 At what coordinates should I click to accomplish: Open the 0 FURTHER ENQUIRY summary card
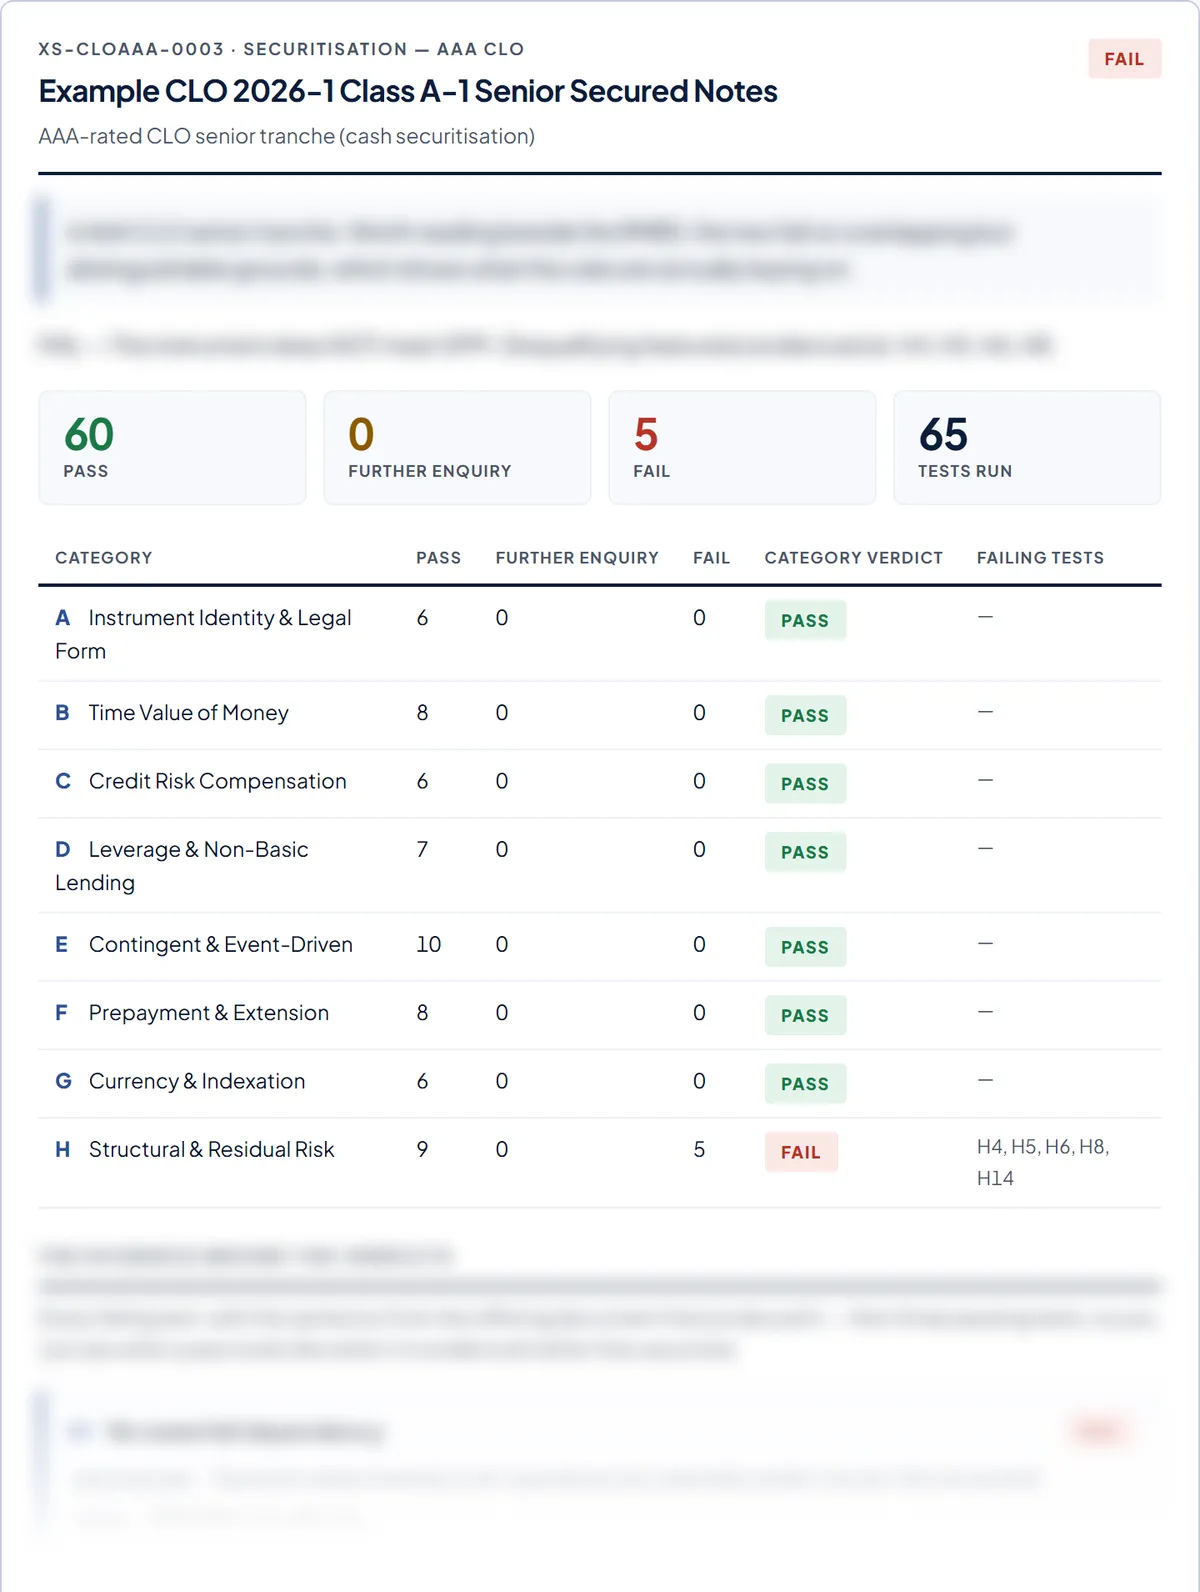point(457,447)
